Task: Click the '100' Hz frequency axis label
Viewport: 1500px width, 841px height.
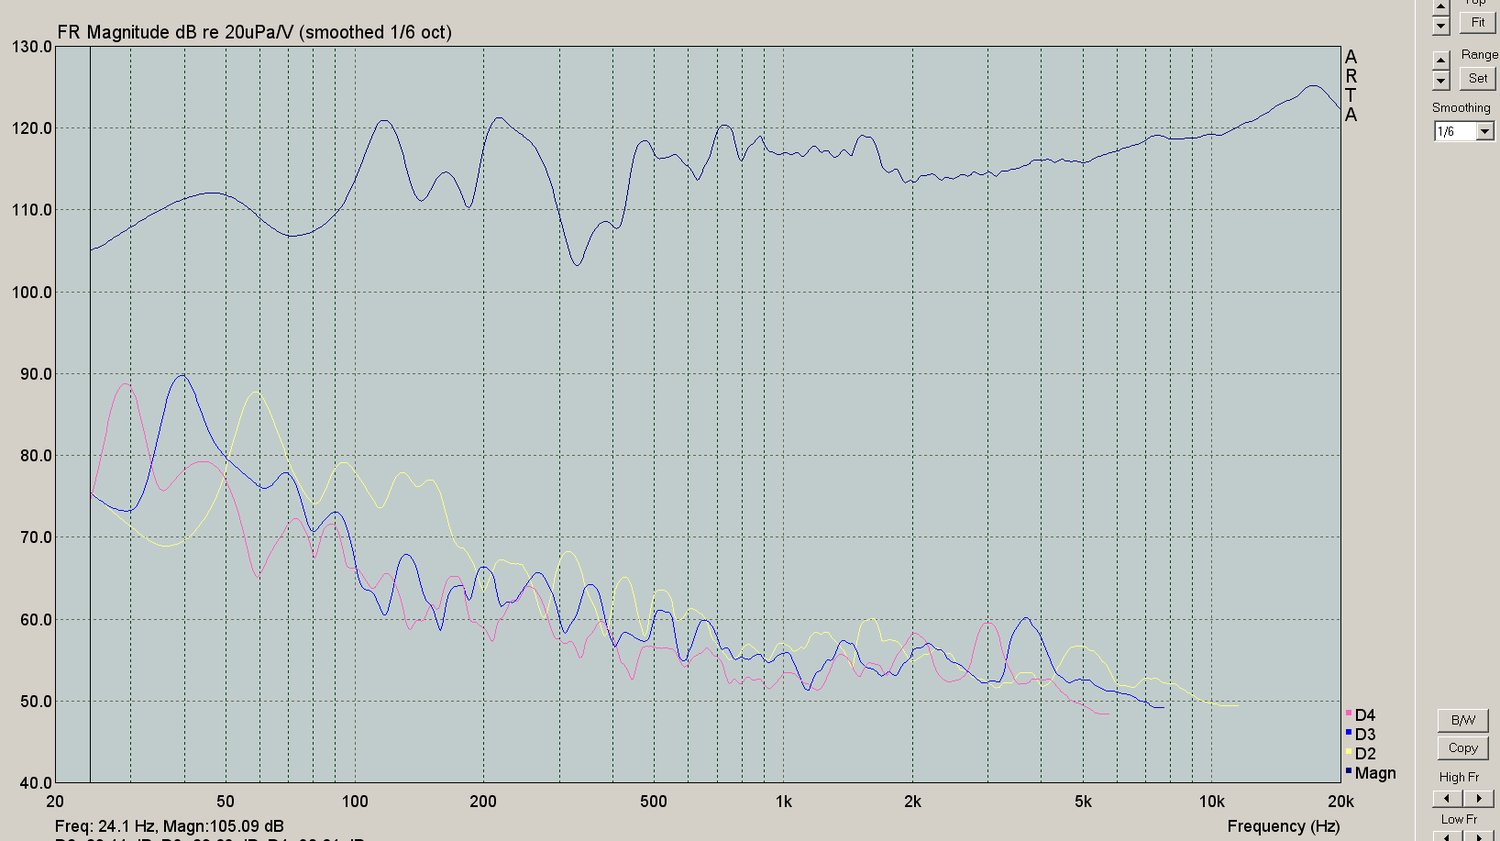Action: point(355,801)
